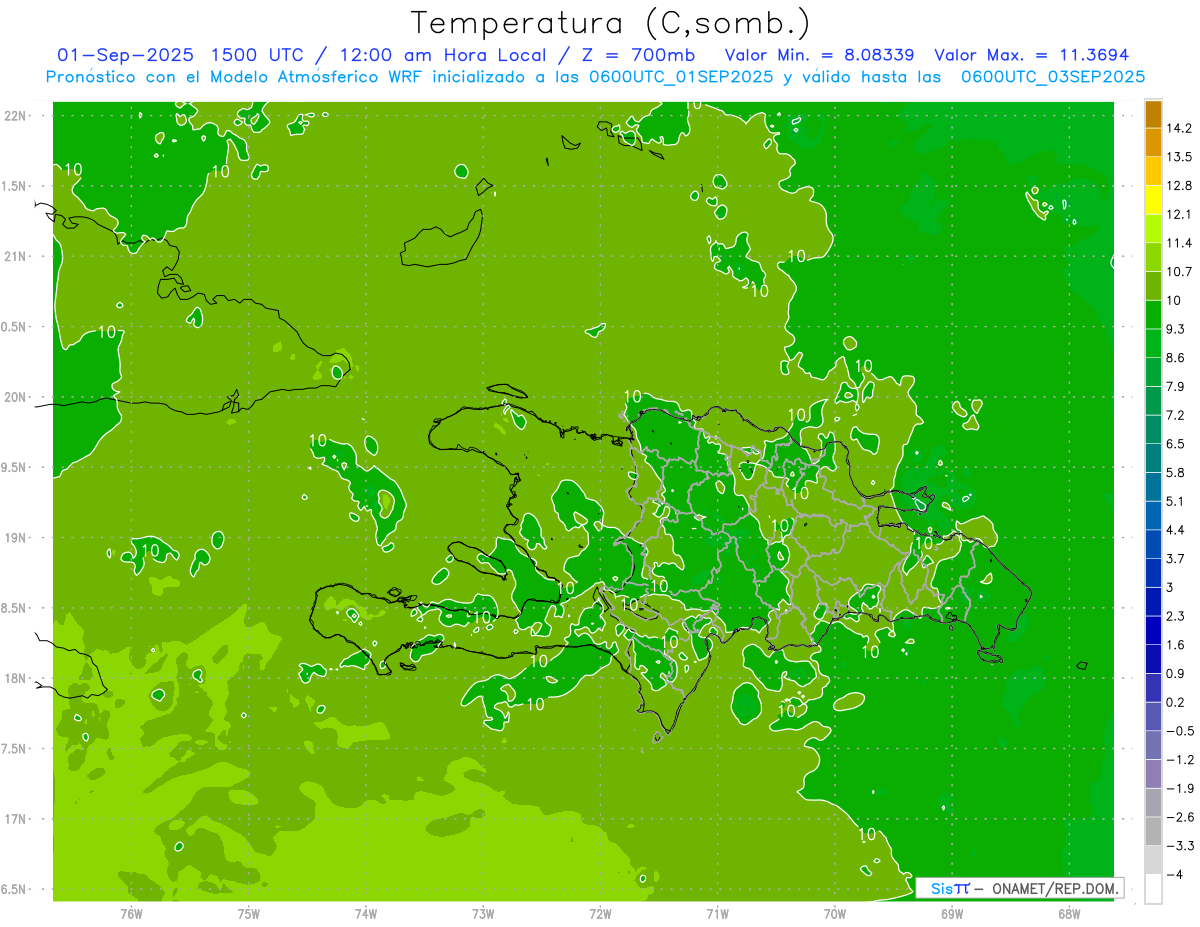Image resolution: width=1200 pixels, height=927 pixels.
Task: Click the colorbar value "12.8"
Action: pyautogui.click(x=1180, y=186)
